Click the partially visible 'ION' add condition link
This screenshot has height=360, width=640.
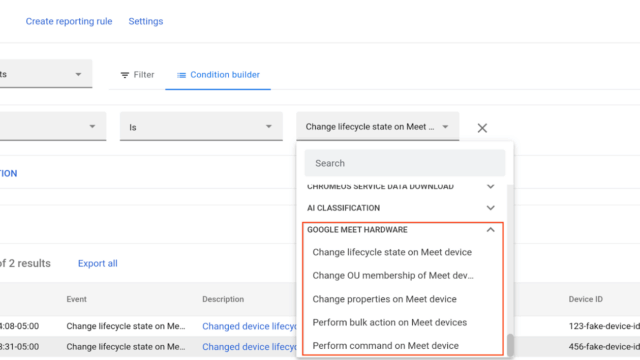pyautogui.click(x=9, y=173)
